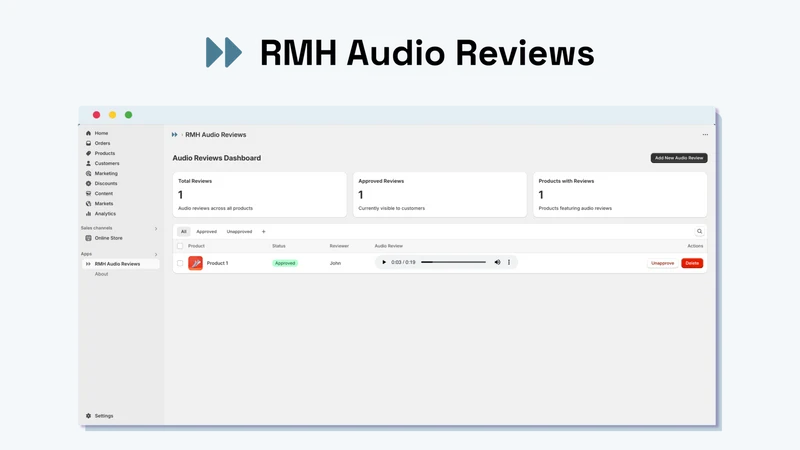Image resolution: width=800 pixels, height=450 pixels.
Task: Click the Status column header
Action: coord(279,246)
